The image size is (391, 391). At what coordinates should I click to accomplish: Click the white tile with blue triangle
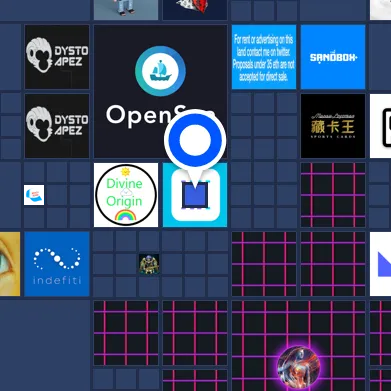[x=380, y=264]
